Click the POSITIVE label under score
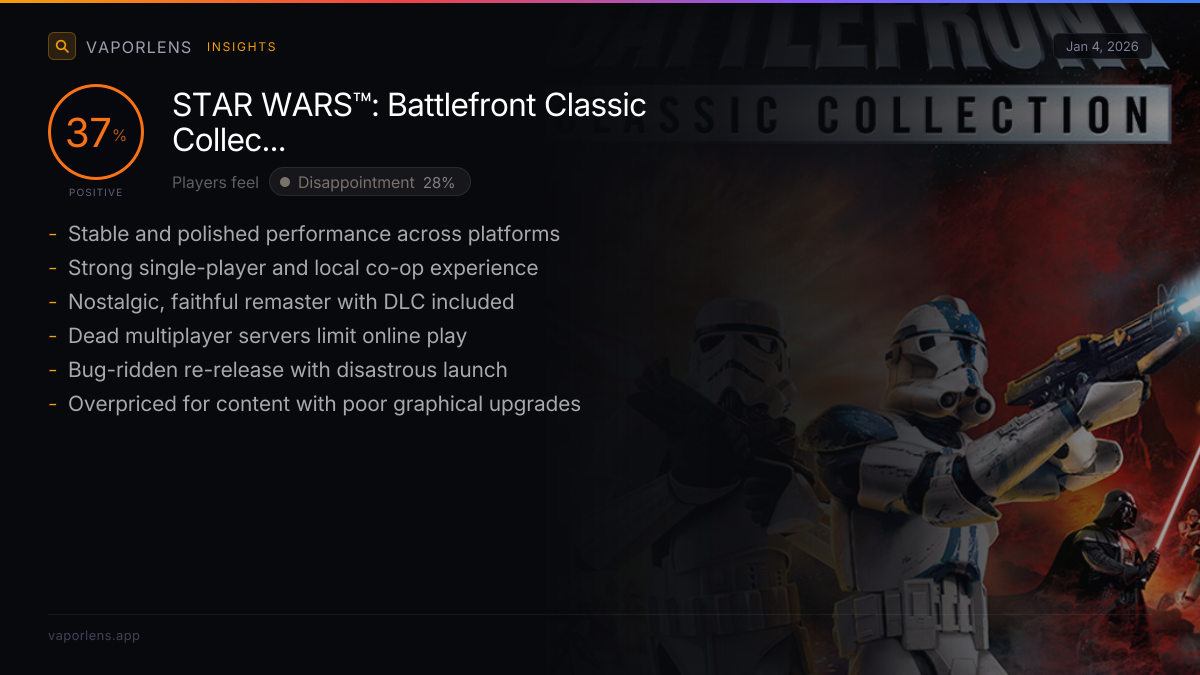Screen dimensions: 1200x675 (96, 192)
